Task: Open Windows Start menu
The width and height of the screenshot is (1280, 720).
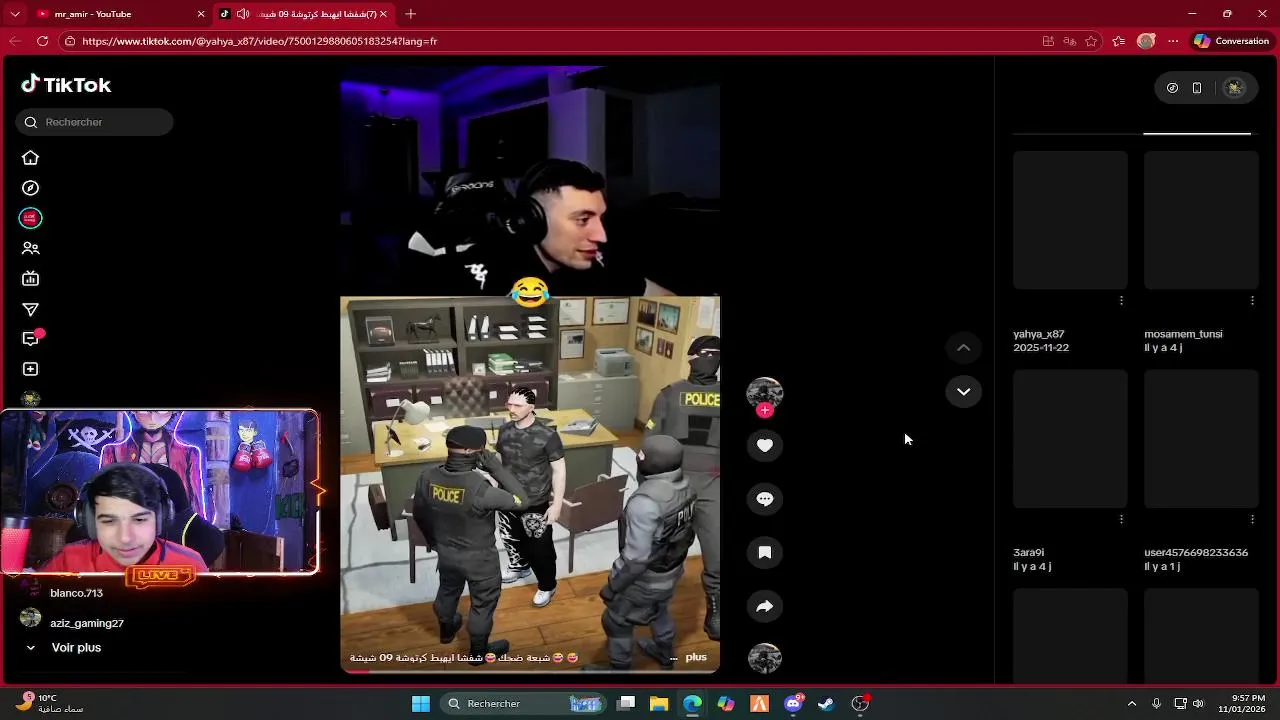Action: [x=421, y=704]
